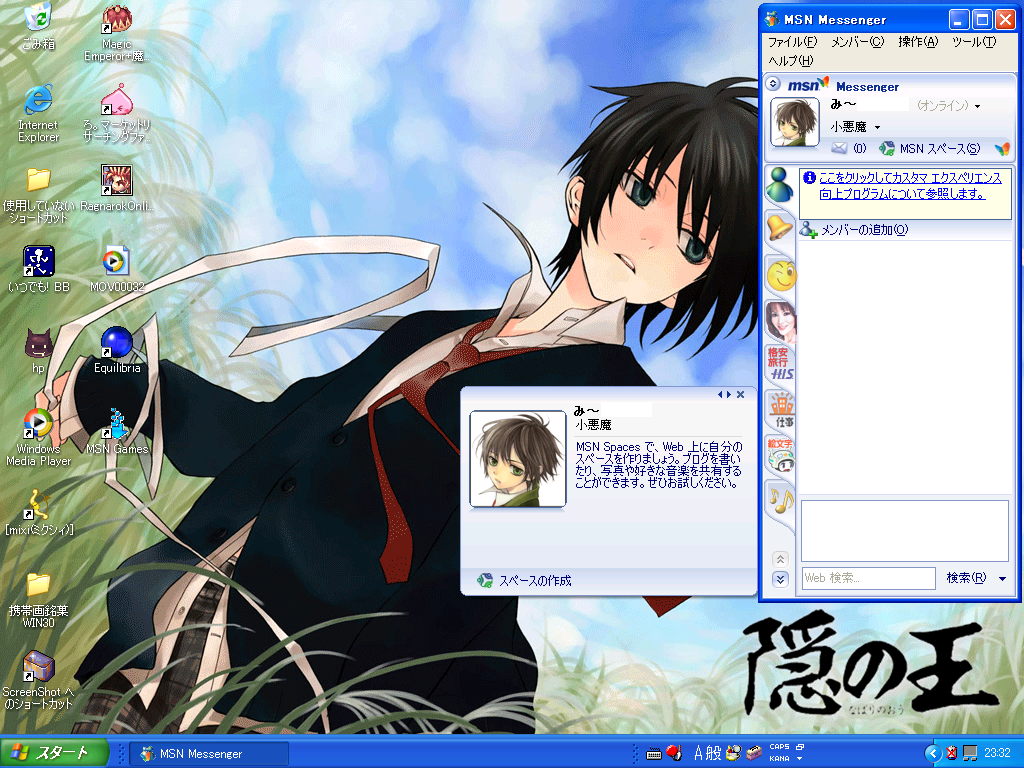Open the HIS travel tab in Messenger
The width and height of the screenshot is (1024, 768).
780,363
